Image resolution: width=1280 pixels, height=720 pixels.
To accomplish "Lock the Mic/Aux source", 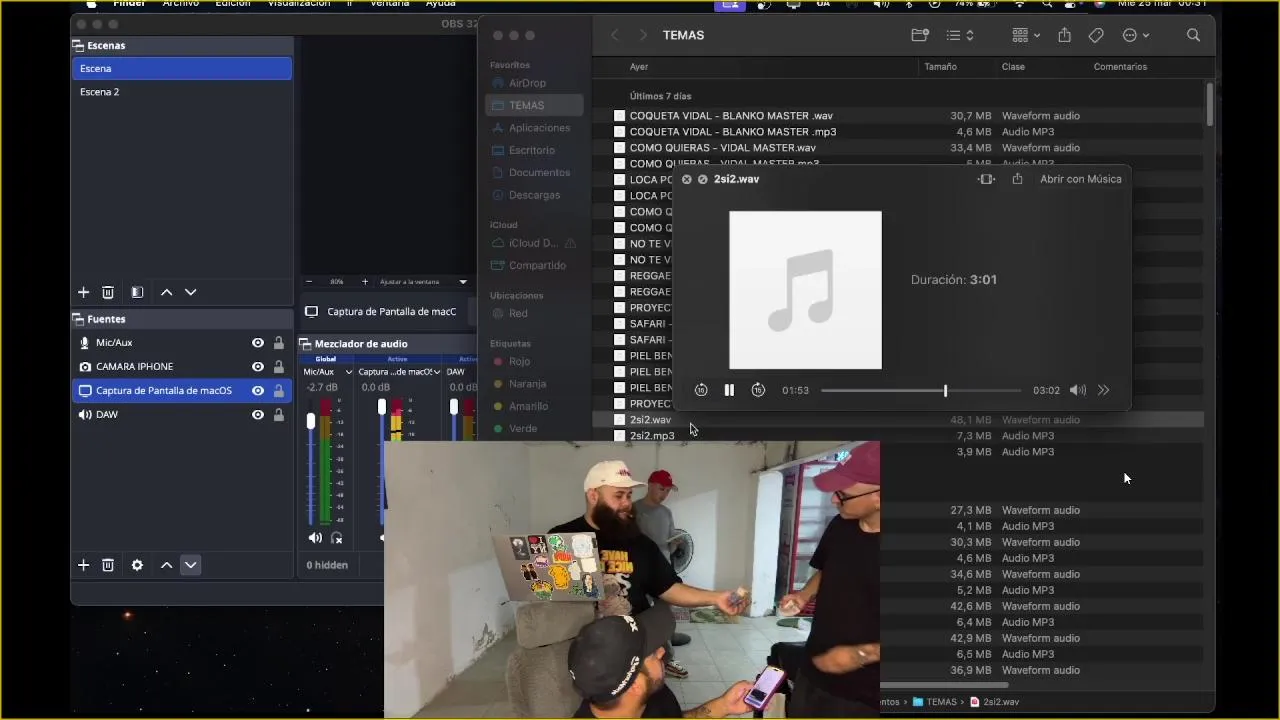I will [279, 342].
